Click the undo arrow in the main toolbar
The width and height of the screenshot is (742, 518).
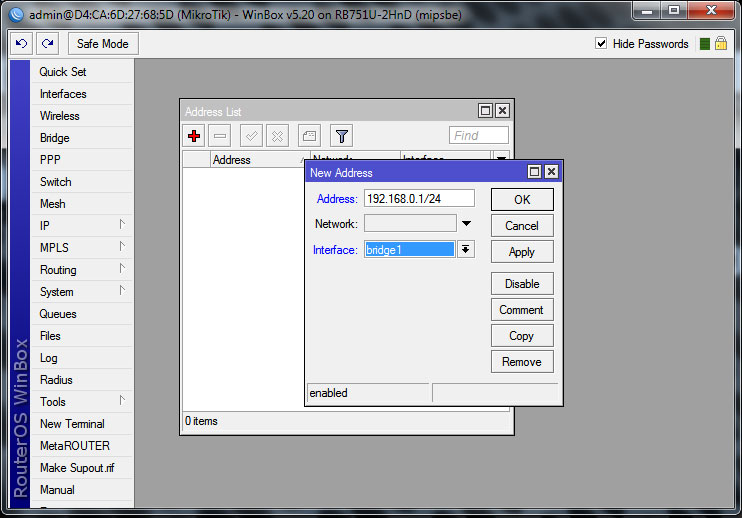(x=21, y=44)
